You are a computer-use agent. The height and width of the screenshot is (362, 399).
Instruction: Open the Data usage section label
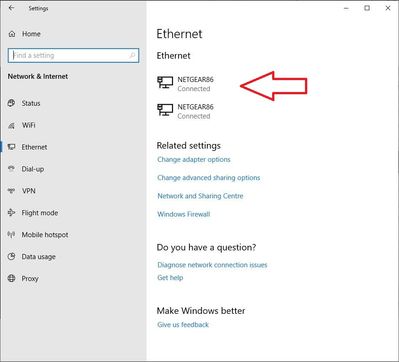coord(39,257)
